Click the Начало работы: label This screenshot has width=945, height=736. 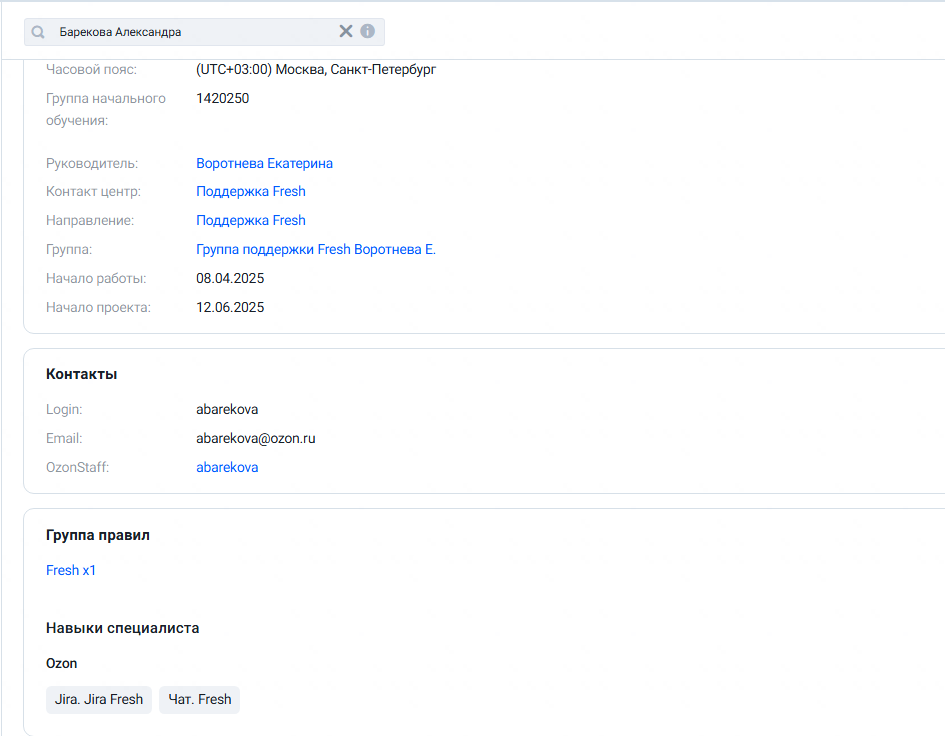tap(96, 278)
